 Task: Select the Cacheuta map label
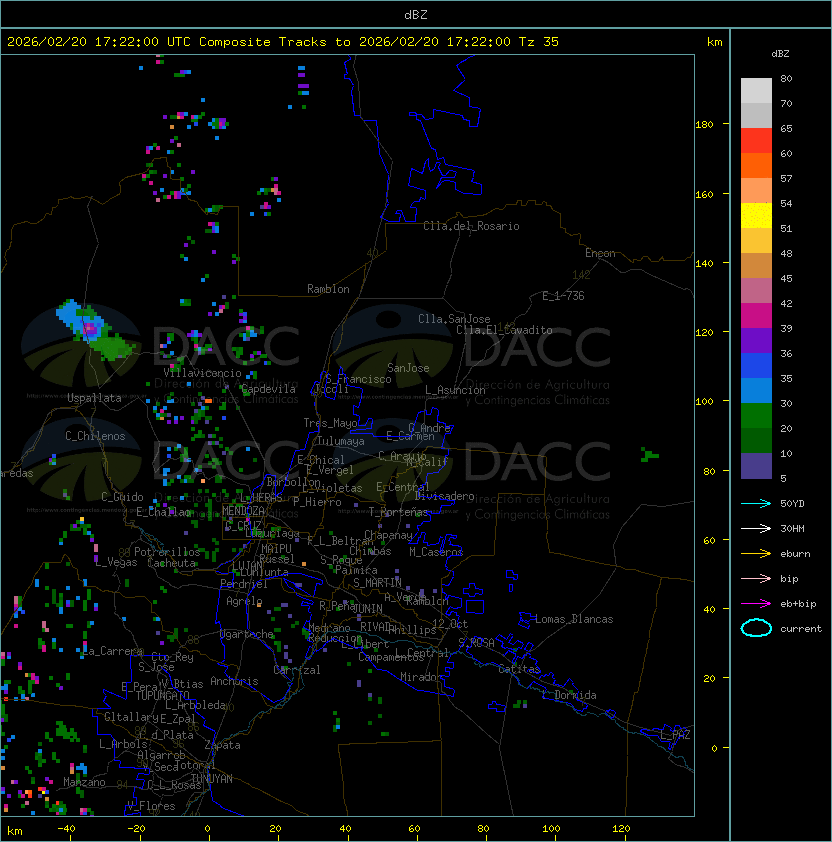click(x=172, y=563)
